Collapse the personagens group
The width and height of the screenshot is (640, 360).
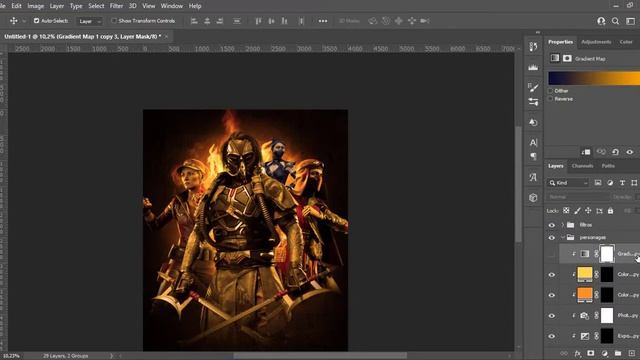(562, 238)
